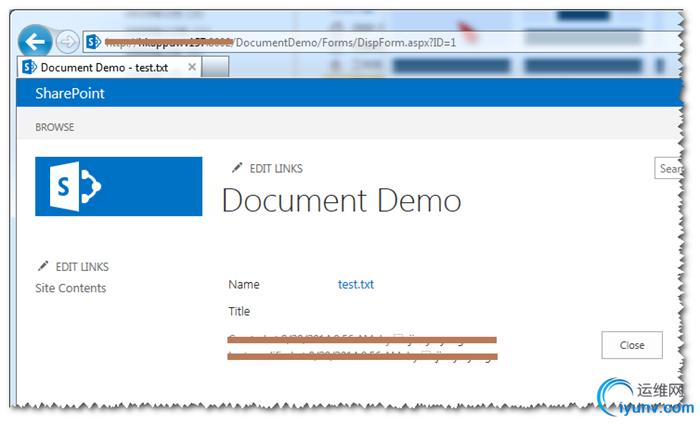Open a new blank browser tab

click(x=215, y=67)
